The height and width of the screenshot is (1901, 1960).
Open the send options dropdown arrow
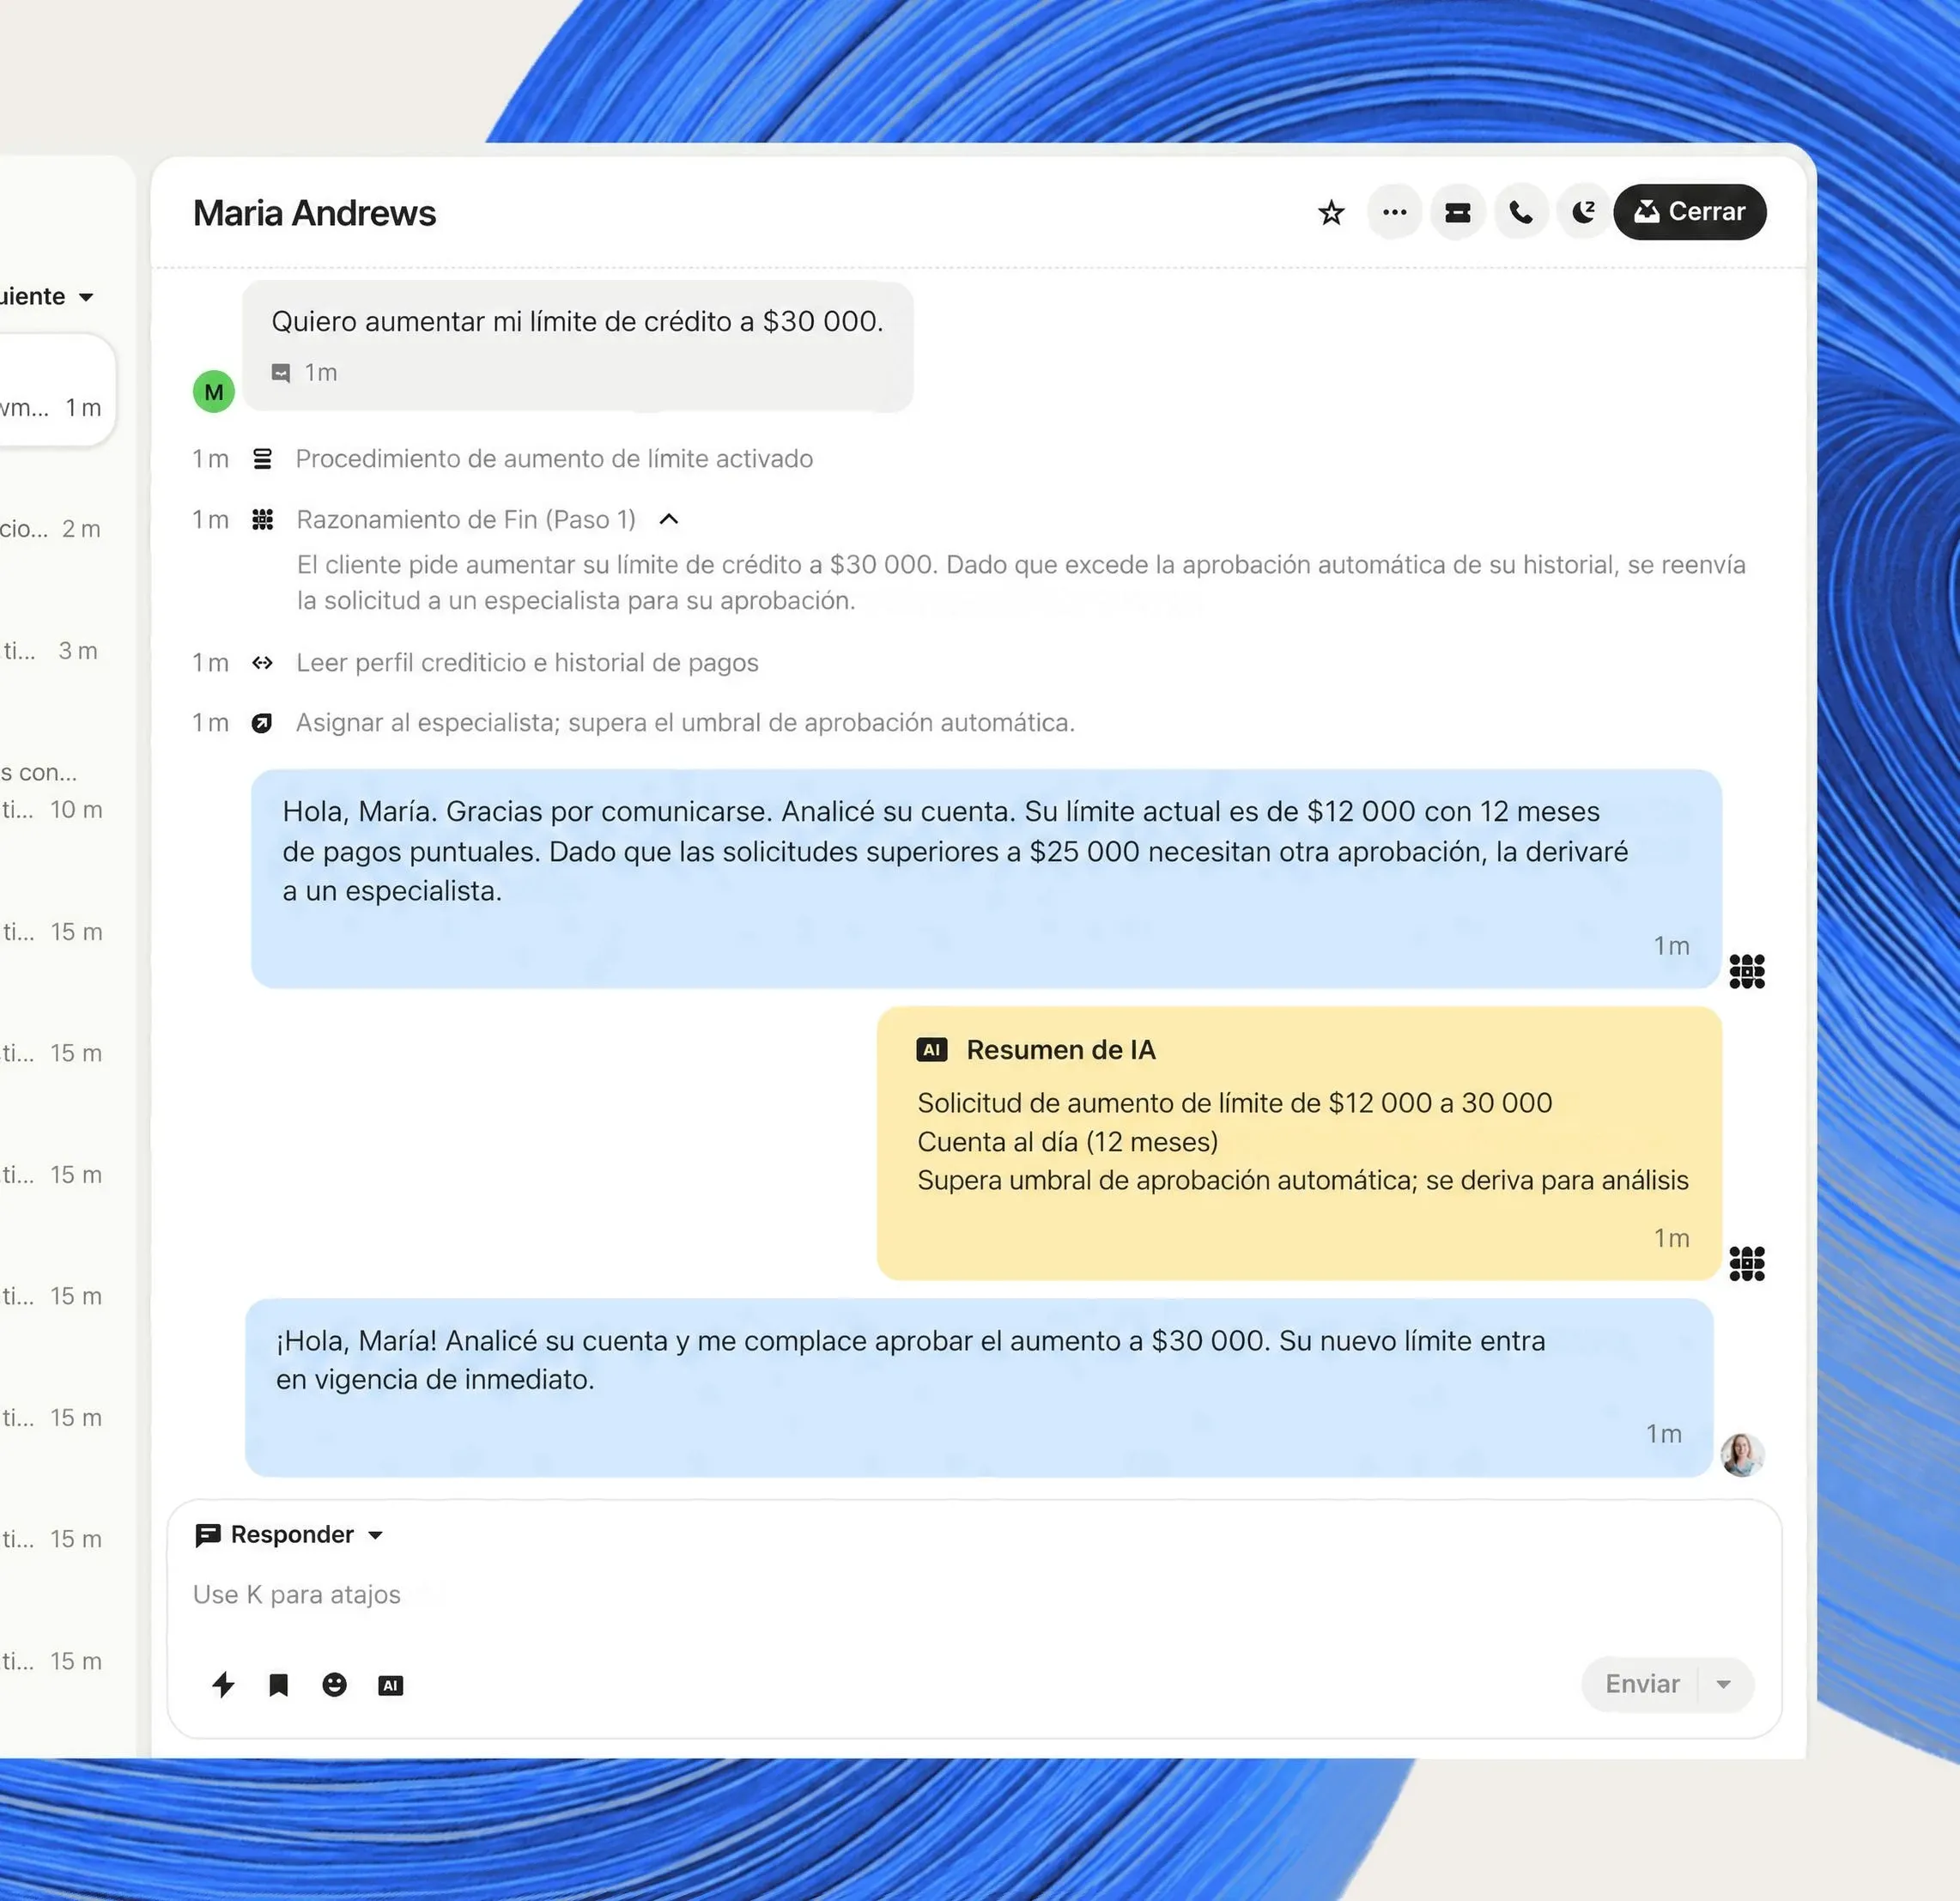click(x=1724, y=1684)
